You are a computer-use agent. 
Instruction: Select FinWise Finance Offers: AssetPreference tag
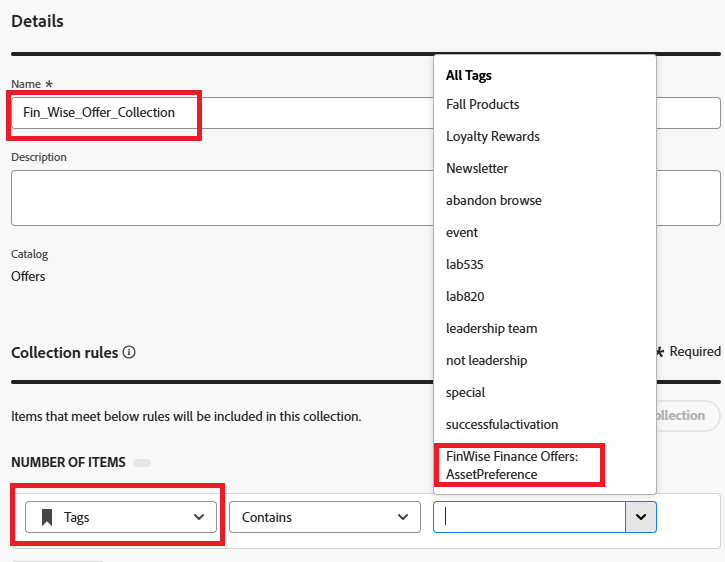(518, 465)
